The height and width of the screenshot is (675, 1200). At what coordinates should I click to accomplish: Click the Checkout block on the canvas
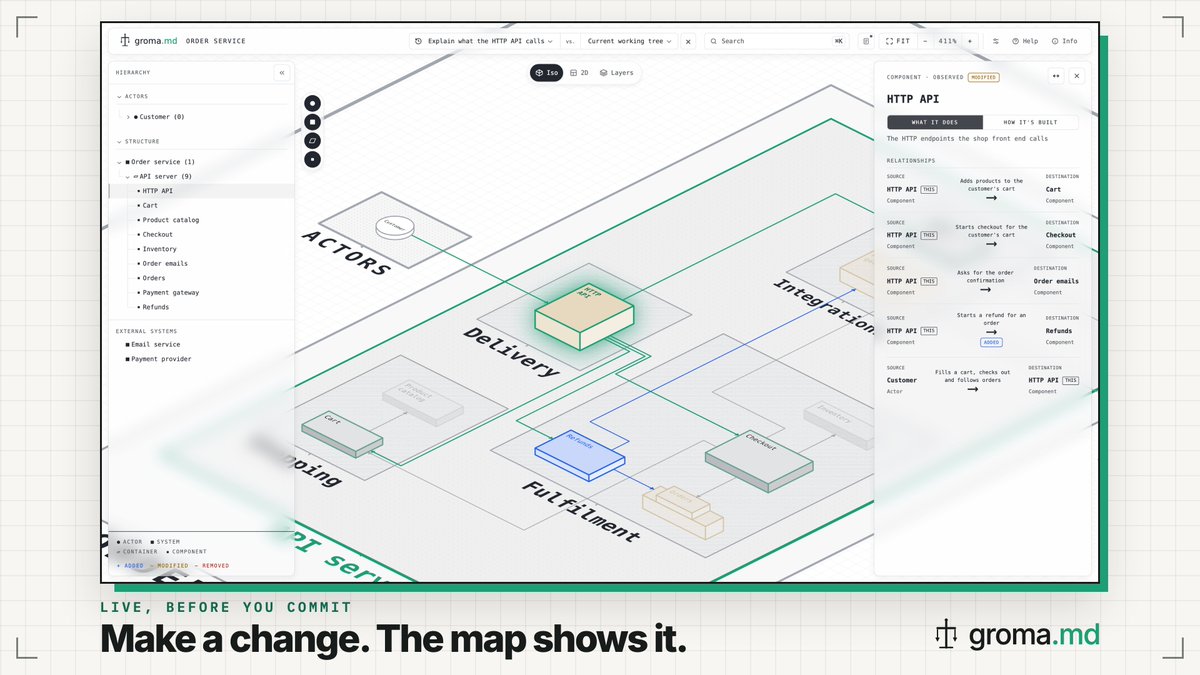(x=758, y=460)
